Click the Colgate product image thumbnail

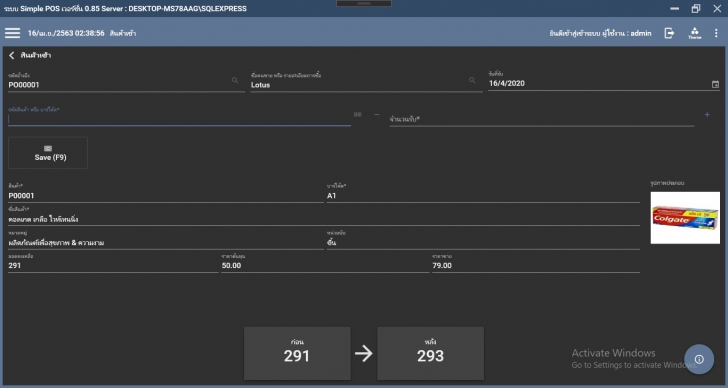point(685,218)
